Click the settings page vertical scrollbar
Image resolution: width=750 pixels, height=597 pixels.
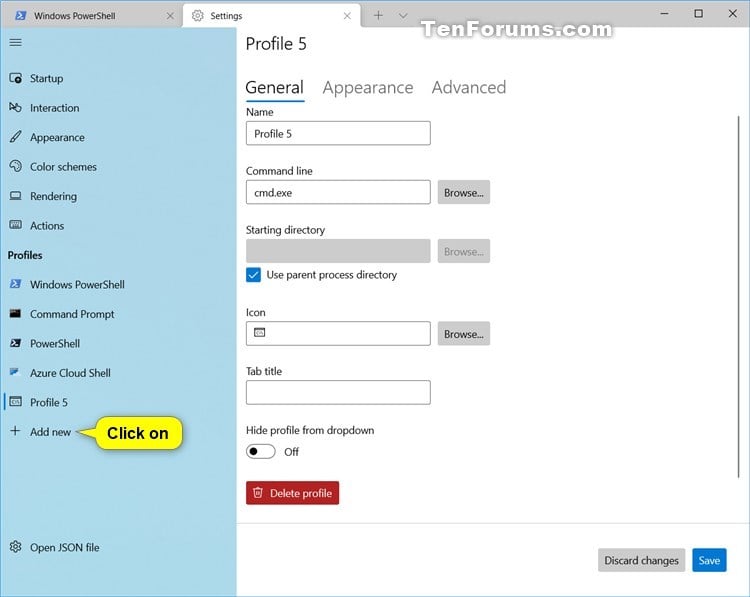click(x=739, y=297)
